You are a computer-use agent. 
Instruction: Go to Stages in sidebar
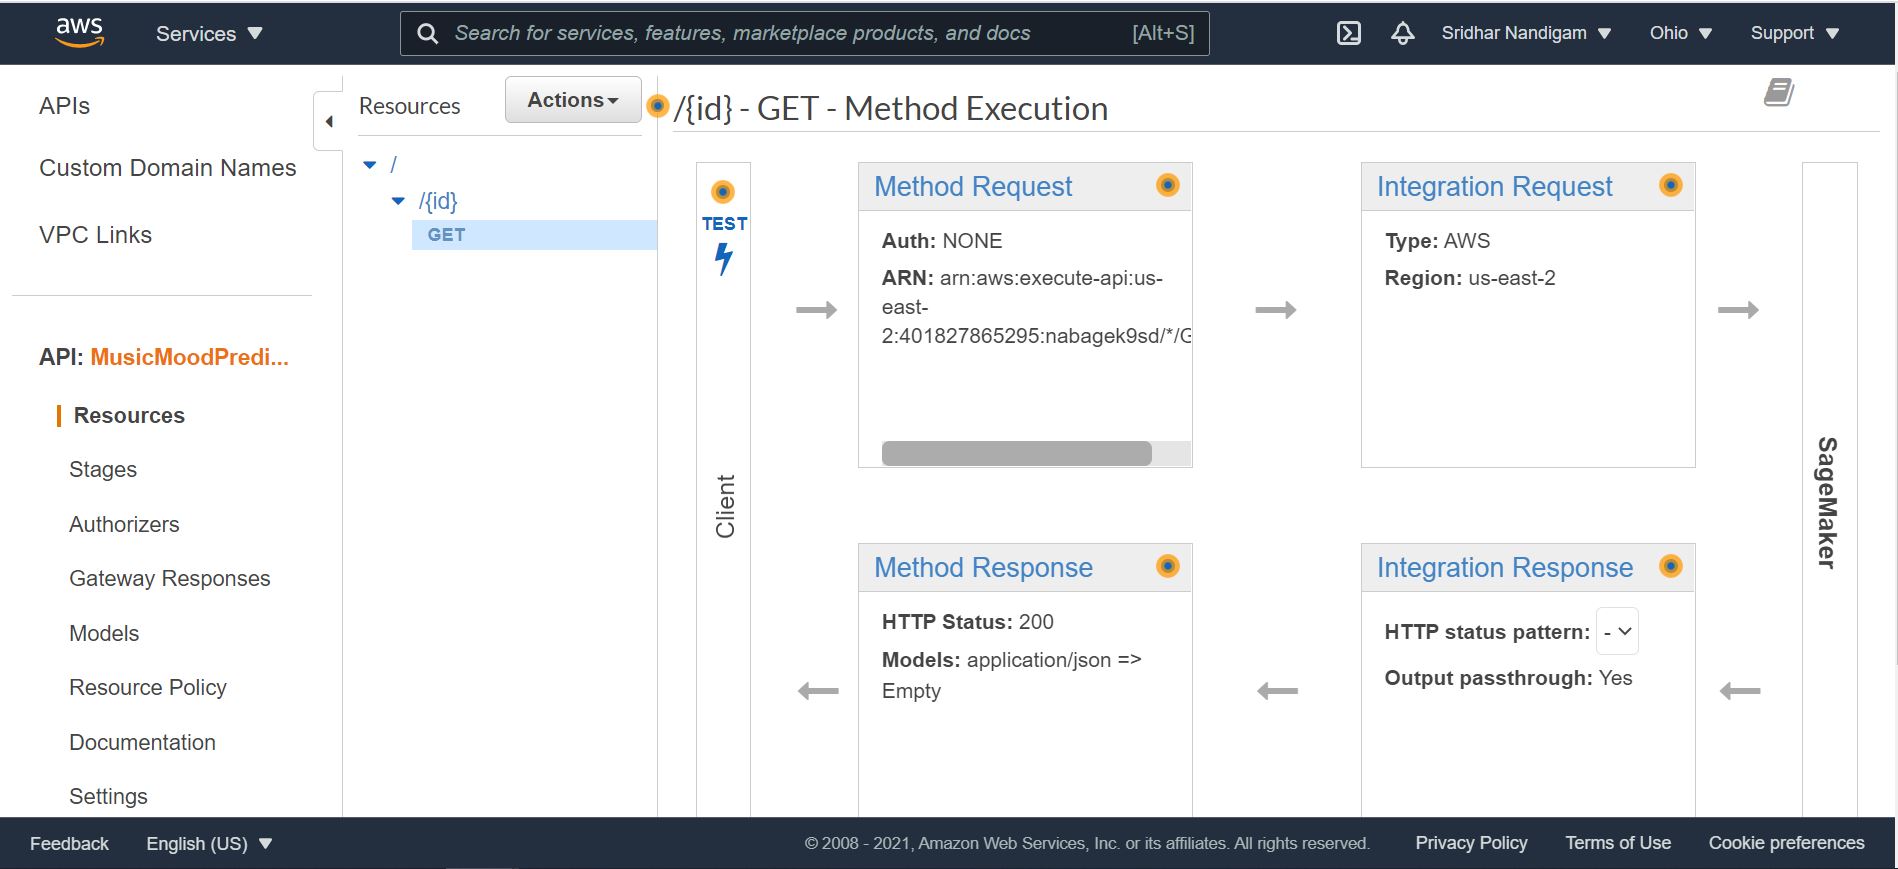103,469
